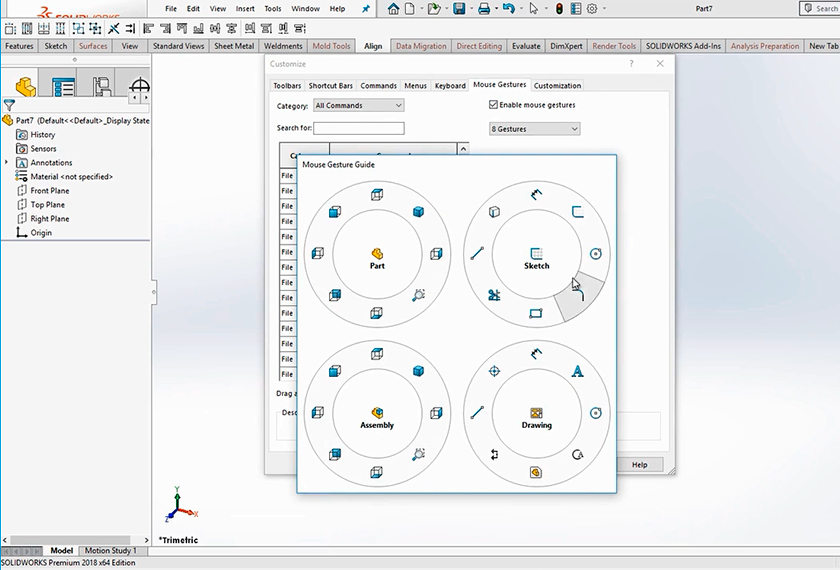Open the Insert menu
Viewport: 840px width, 570px height.
click(245, 9)
